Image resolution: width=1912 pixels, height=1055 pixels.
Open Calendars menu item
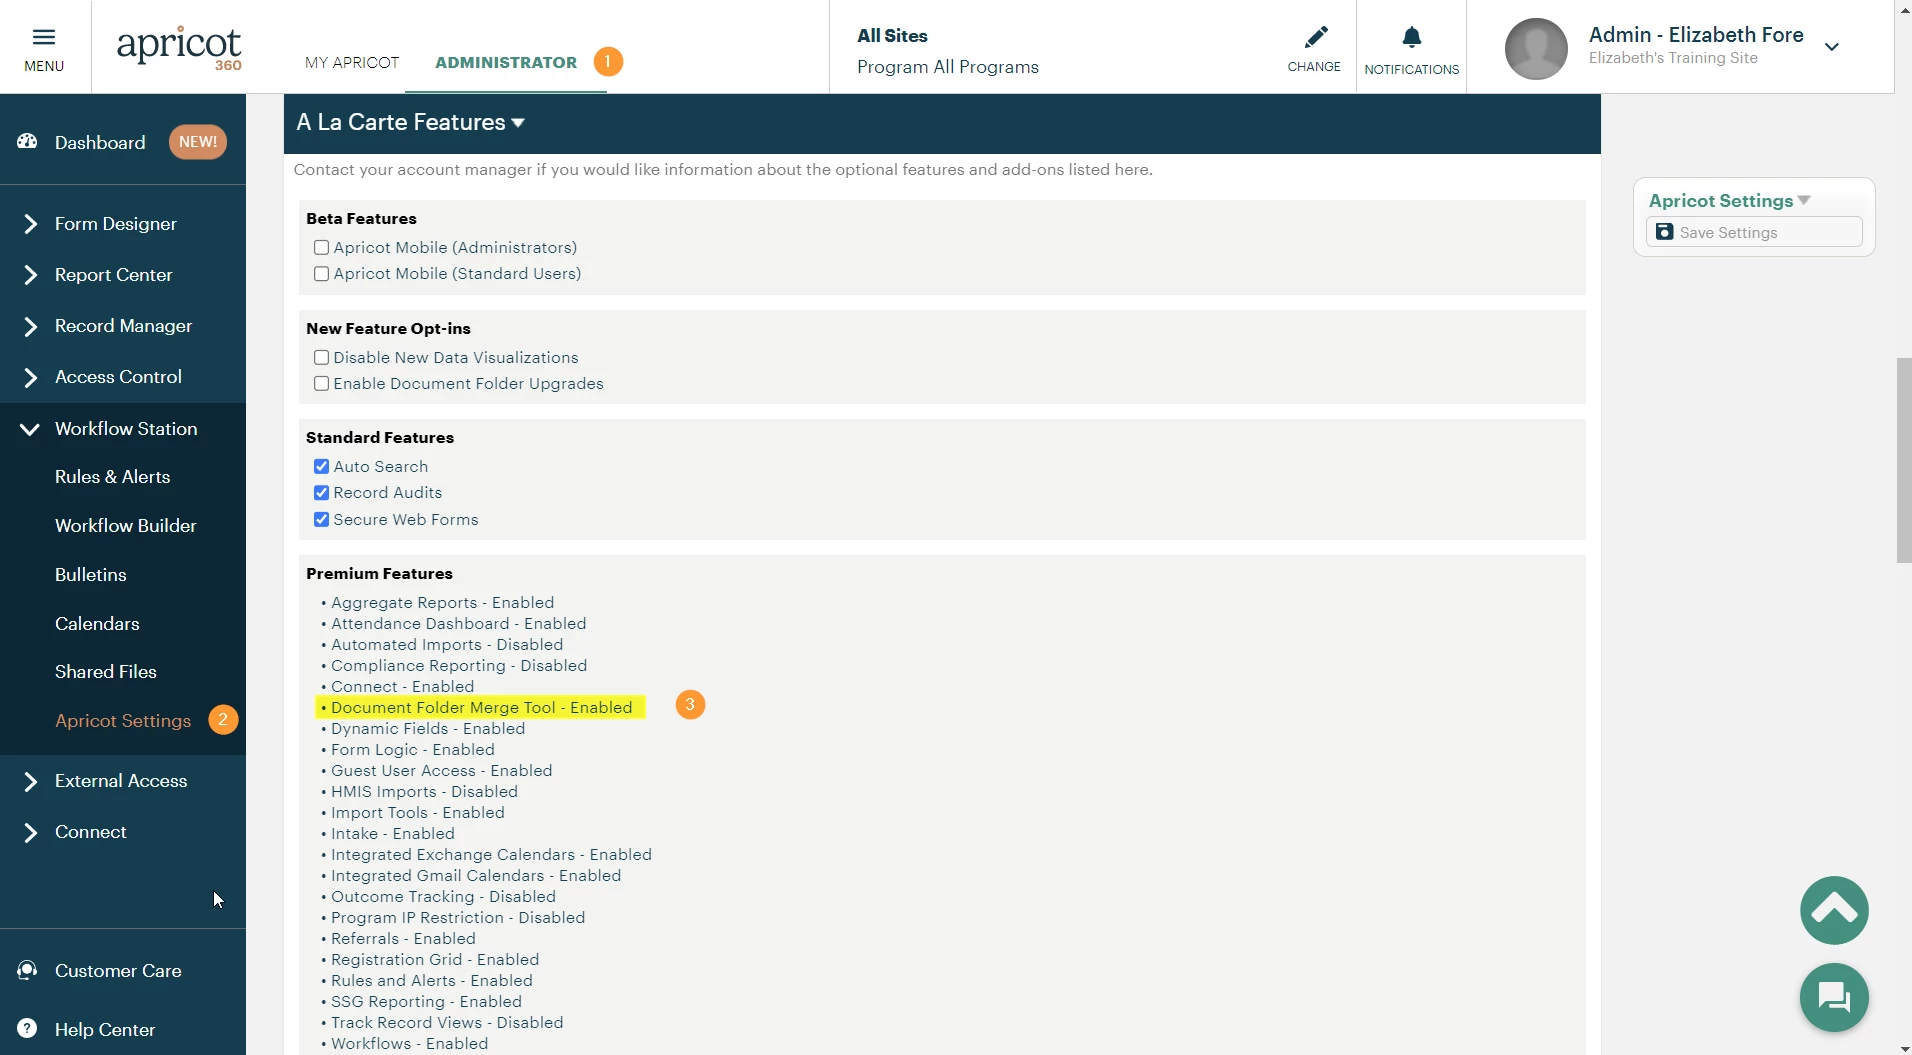[97, 624]
